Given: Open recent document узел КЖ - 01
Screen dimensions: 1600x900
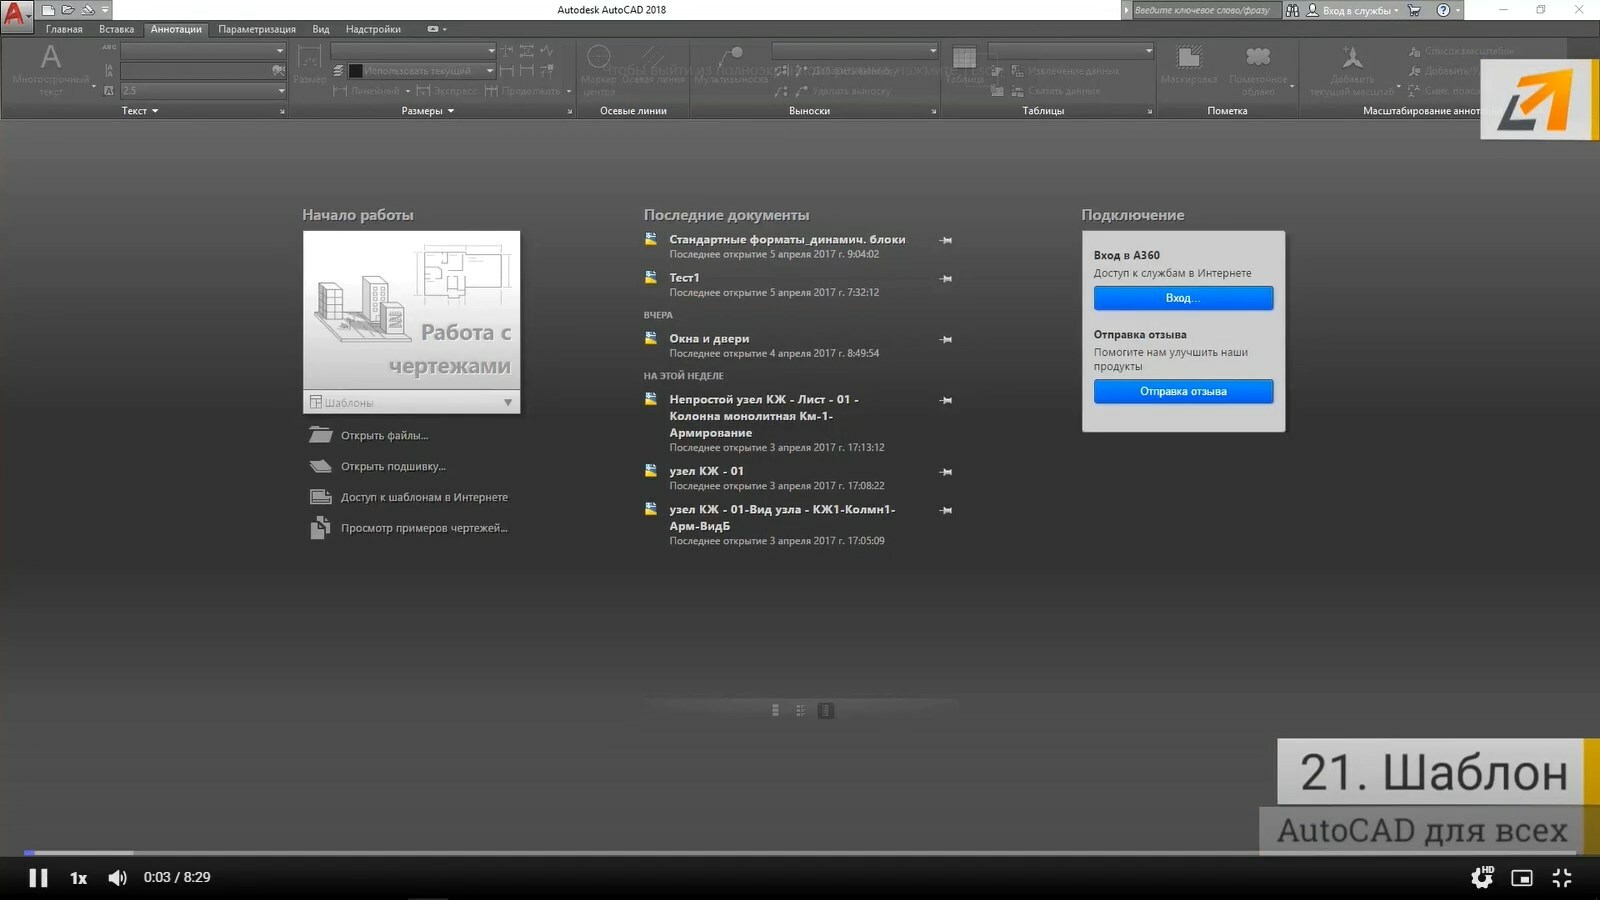Looking at the screenshot, I should (706, 471).
